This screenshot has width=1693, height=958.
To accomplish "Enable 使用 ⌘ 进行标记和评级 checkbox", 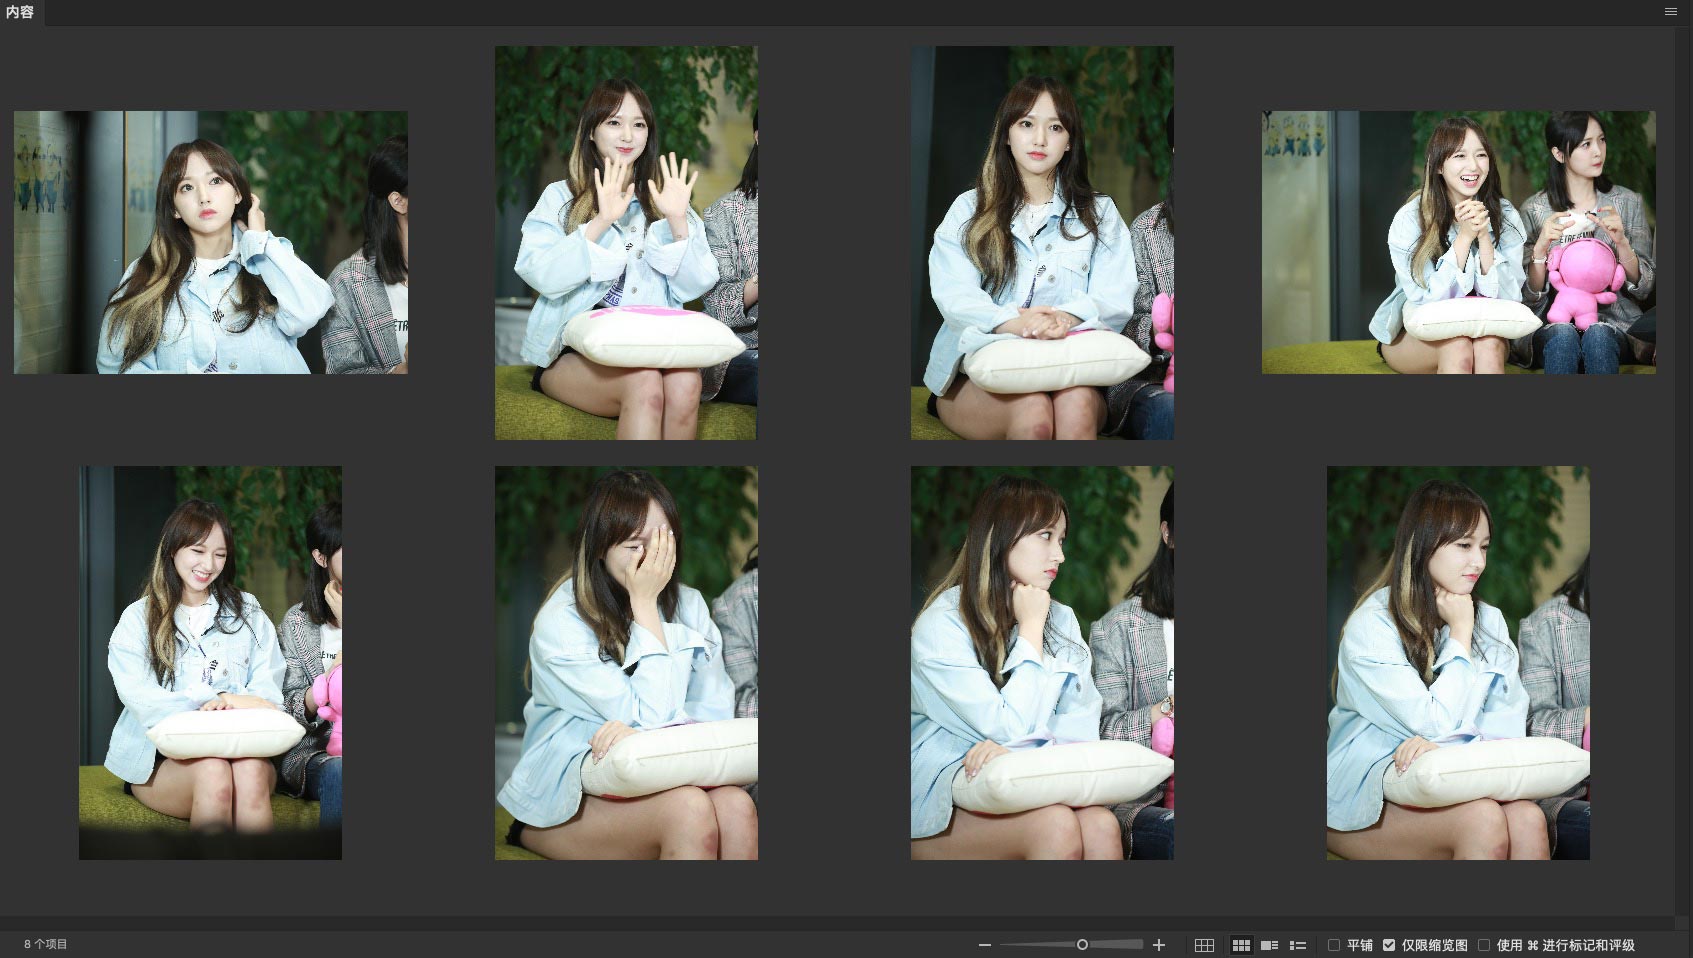I will point(1484,945).
